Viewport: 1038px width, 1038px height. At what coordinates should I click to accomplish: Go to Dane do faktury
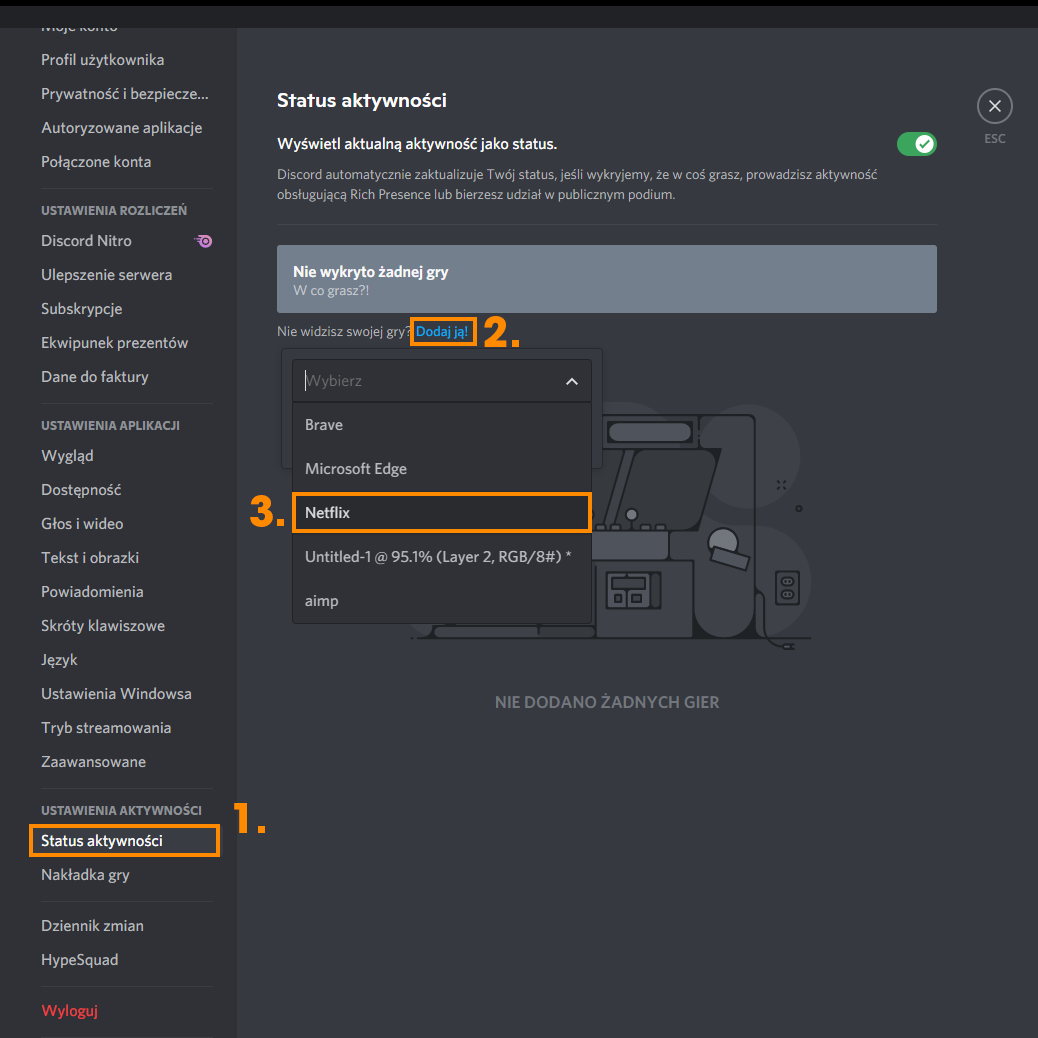pyautogui.click(x=95, y=377)
